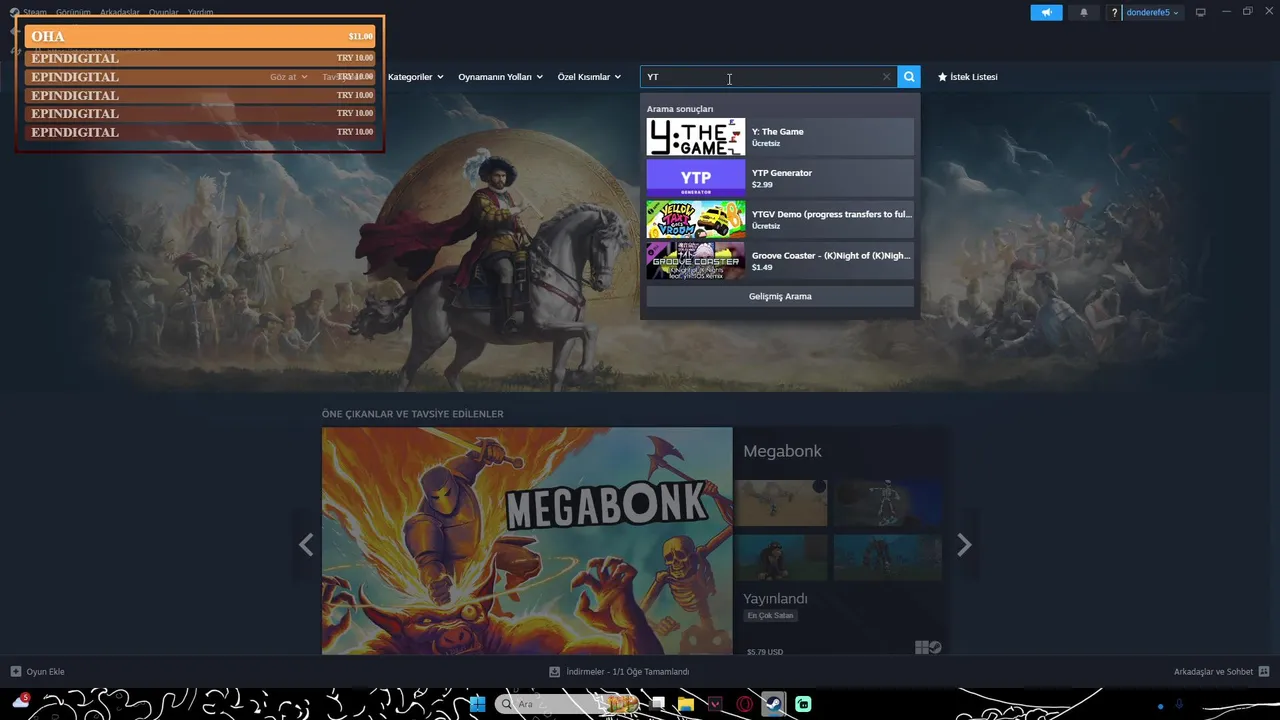
Task: Open the dark red taskbar app icon
Action: tap(715, 704)
